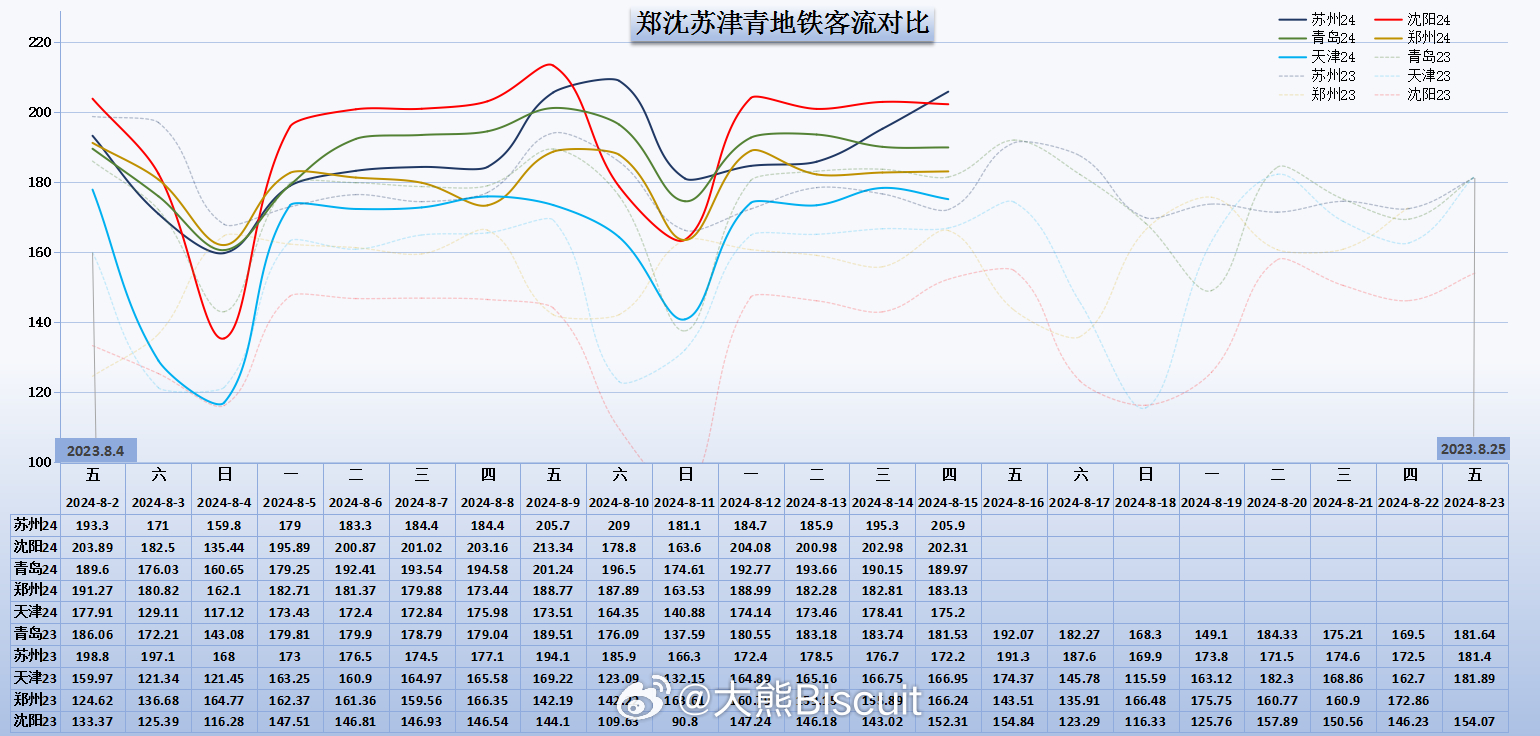Select the cell with value 124.62
Viewport: 1540px width, 736px height.
(x=93, y=700)
